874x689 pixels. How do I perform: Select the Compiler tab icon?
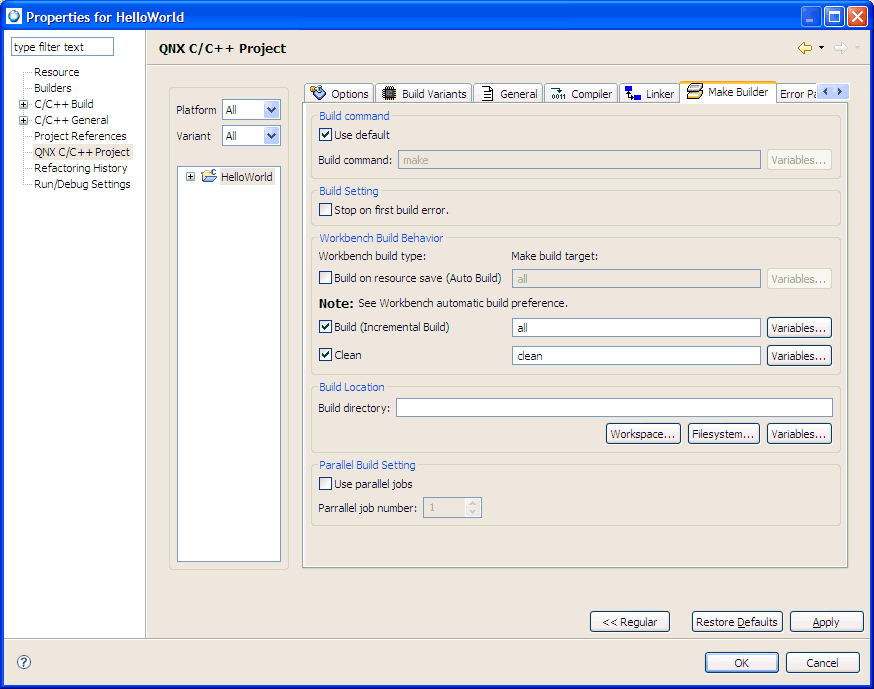coord(556,93)
